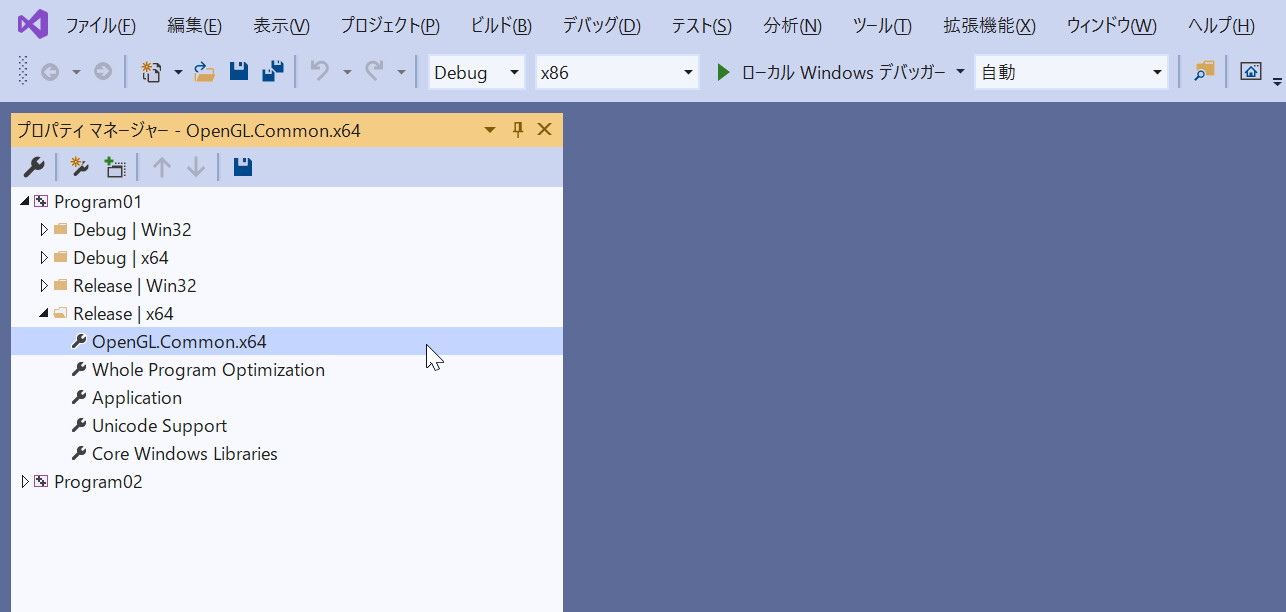Click Add Existing Property Sheet icon
The image size is (1286, 612).
click(x=115, y=167)
